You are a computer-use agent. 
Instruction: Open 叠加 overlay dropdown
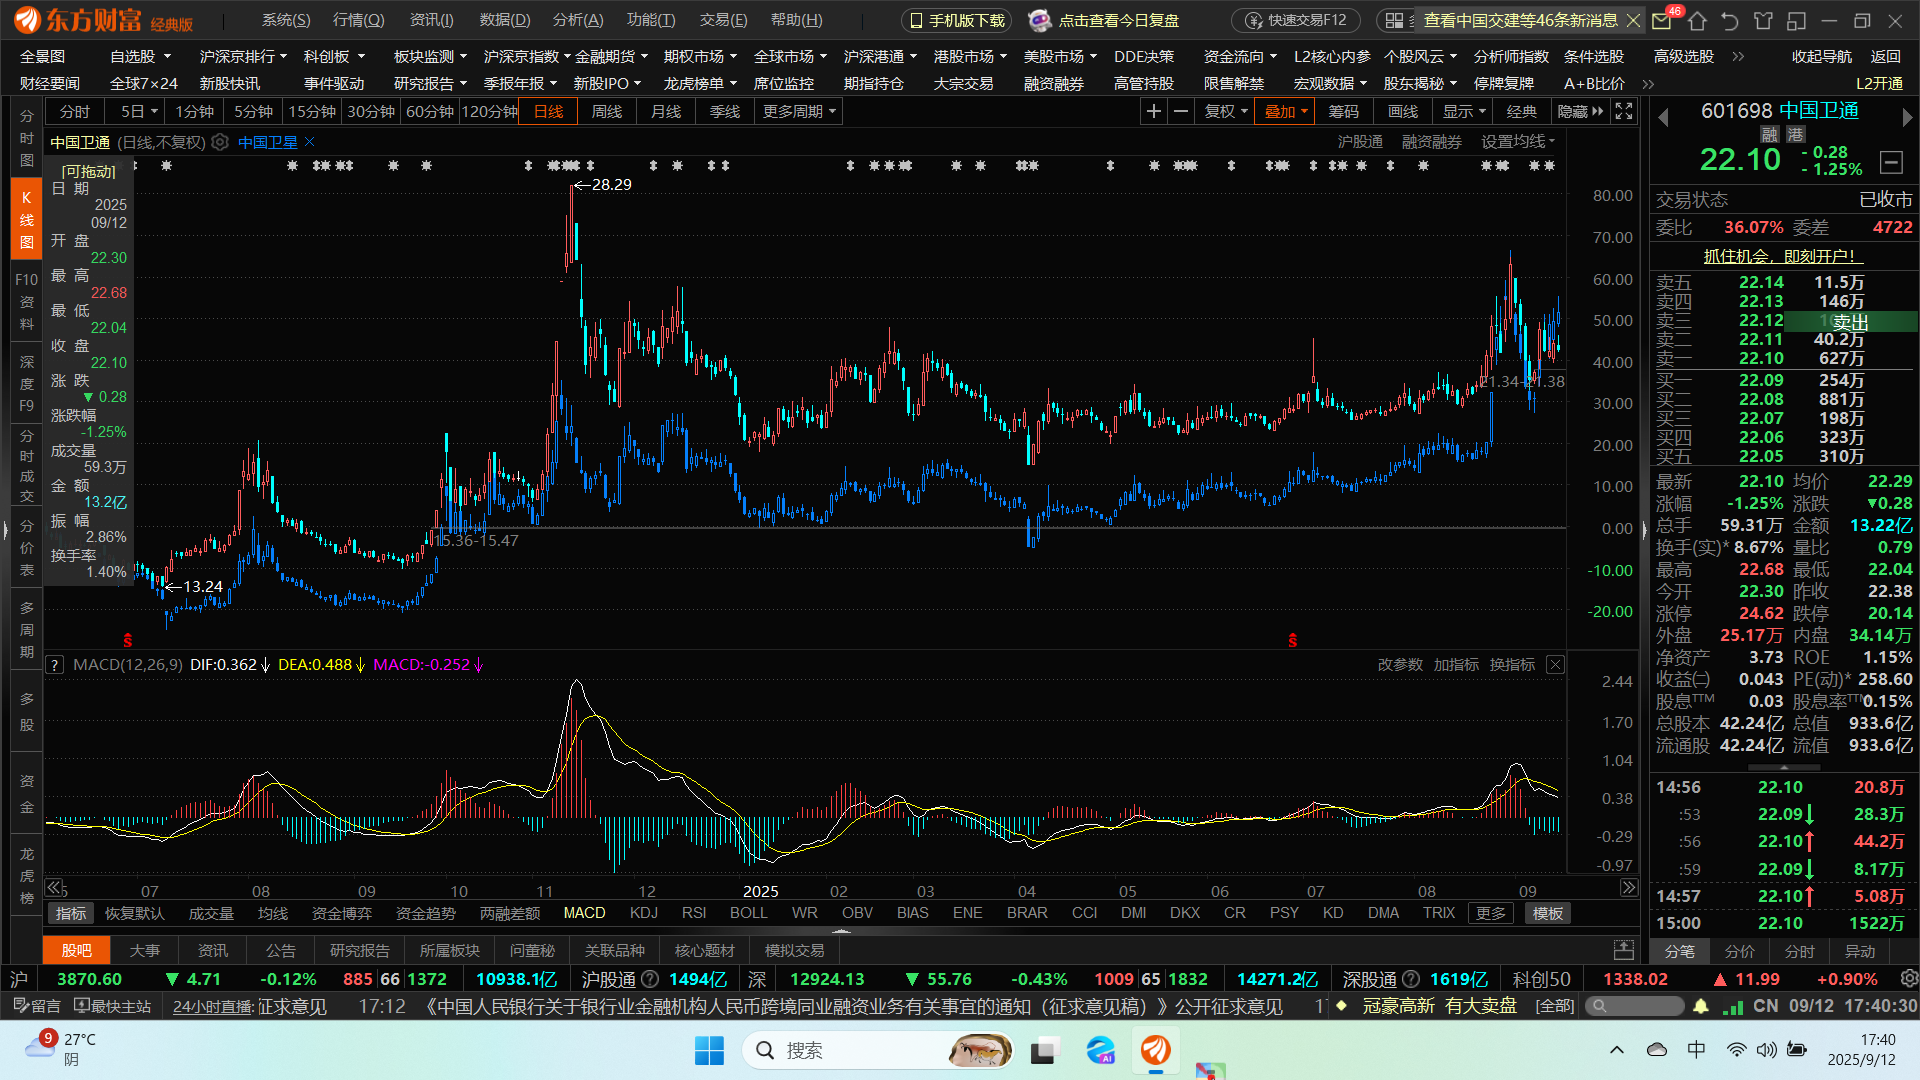tap(1285, 111)
